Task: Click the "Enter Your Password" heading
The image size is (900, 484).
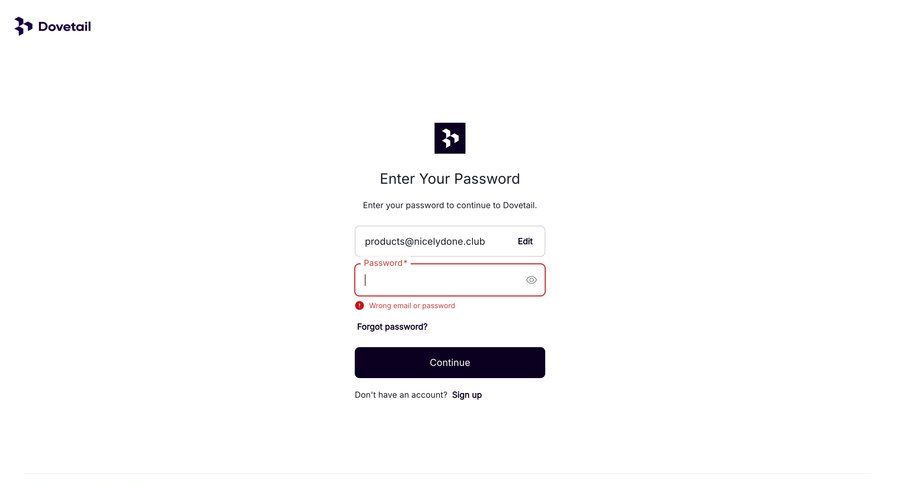Action: tap(450, 179)
